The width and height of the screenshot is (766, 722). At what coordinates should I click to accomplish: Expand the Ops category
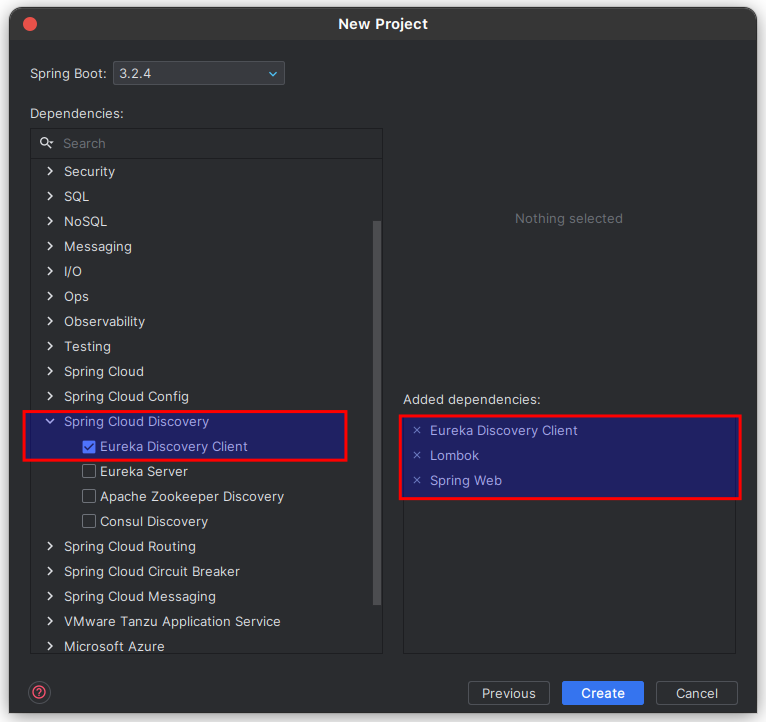click(x=50, y=296)
